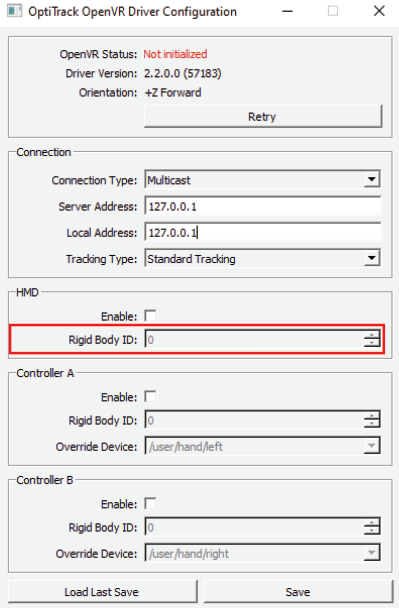The width and height of the screenshot is (399, 608).
Task: Focus the Server Address field
Action: pos(263,206)
